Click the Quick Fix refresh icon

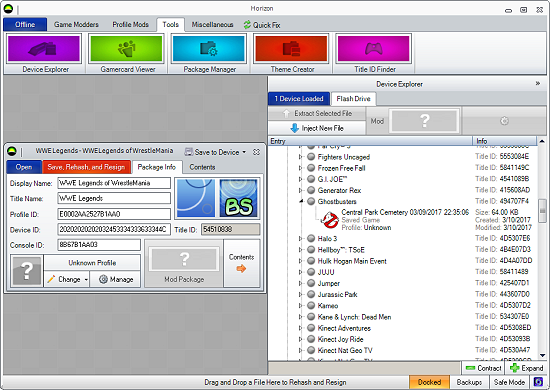(247, 25)
